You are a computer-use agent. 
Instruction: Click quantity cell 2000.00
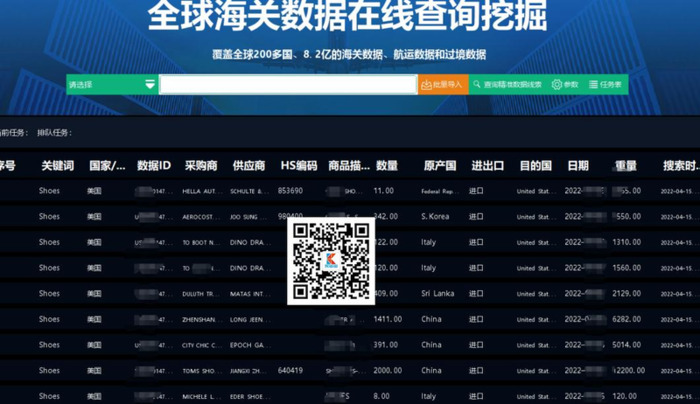[x=388, y=371]
